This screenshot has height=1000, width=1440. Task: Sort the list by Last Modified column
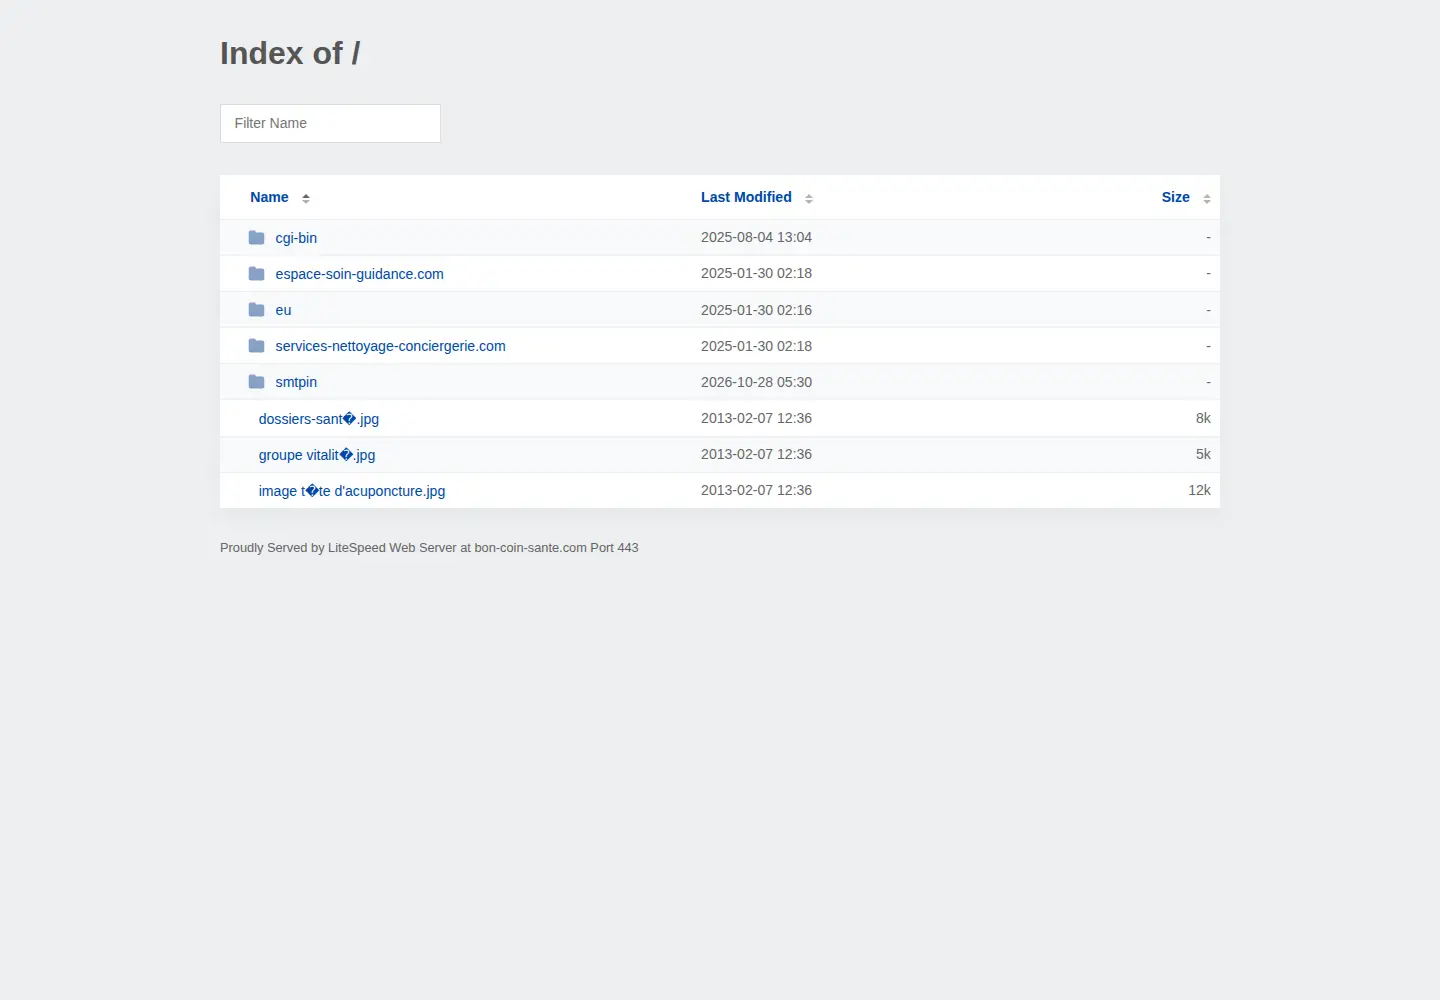[746, 197]
